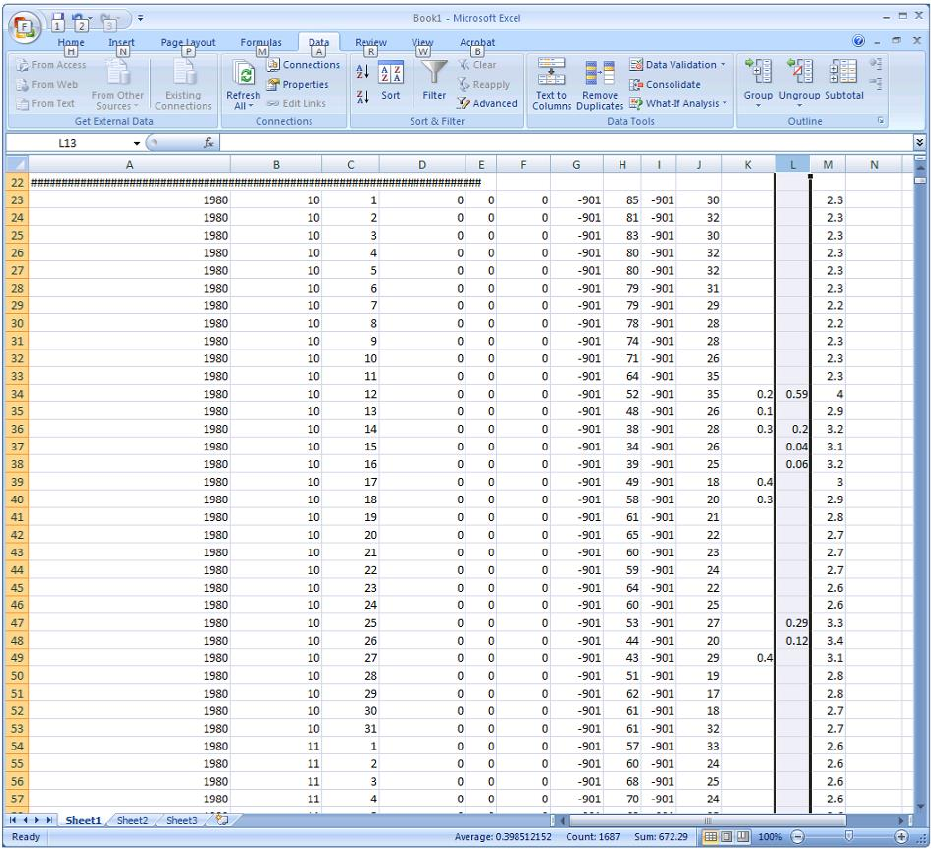Switch to Page Break Preview in status bar
This screenshot has width=931, height=850.
pos(743,836)
